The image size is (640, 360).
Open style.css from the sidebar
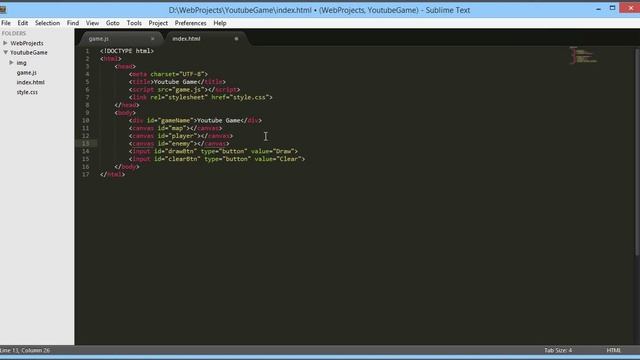pos(27,92)
